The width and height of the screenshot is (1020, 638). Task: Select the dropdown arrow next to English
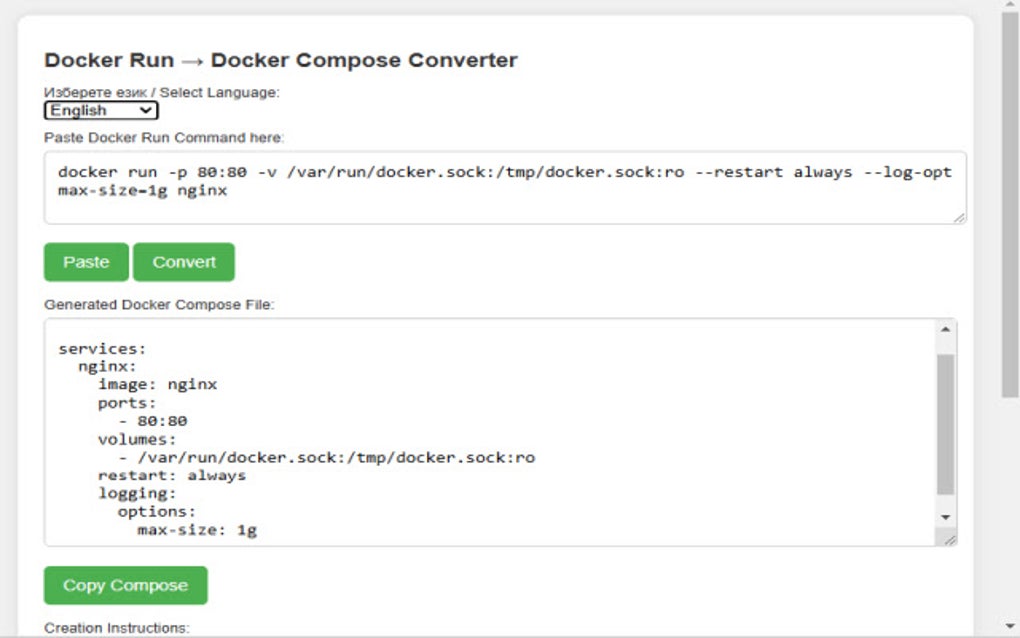[x=147, y=110]
